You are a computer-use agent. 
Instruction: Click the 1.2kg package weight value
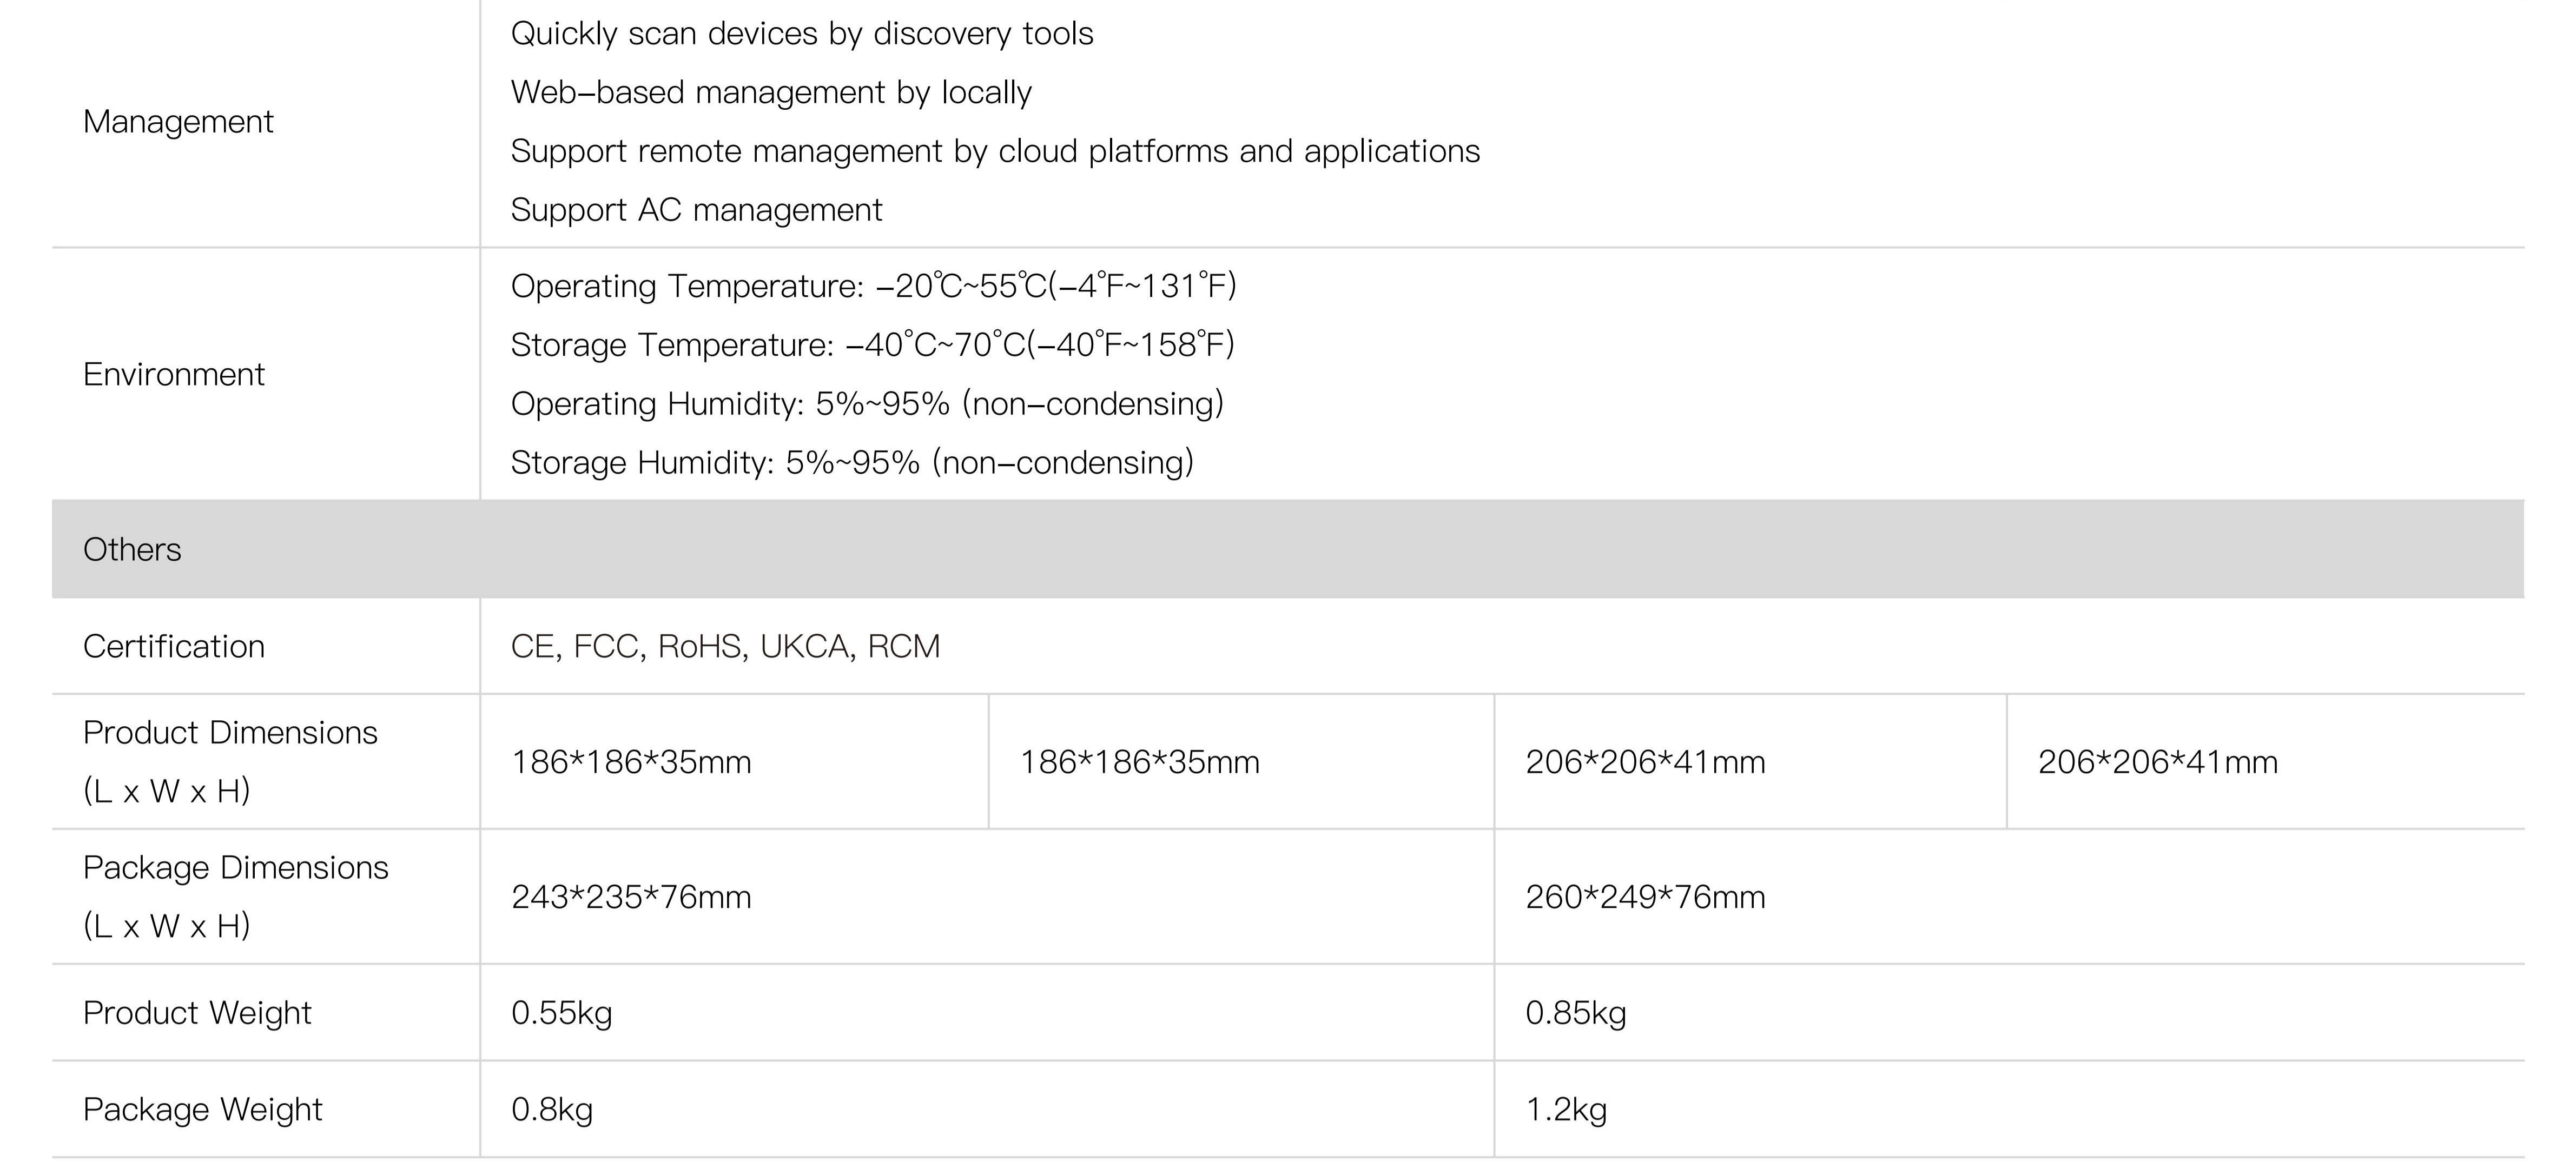[x=1565, y=1110]
